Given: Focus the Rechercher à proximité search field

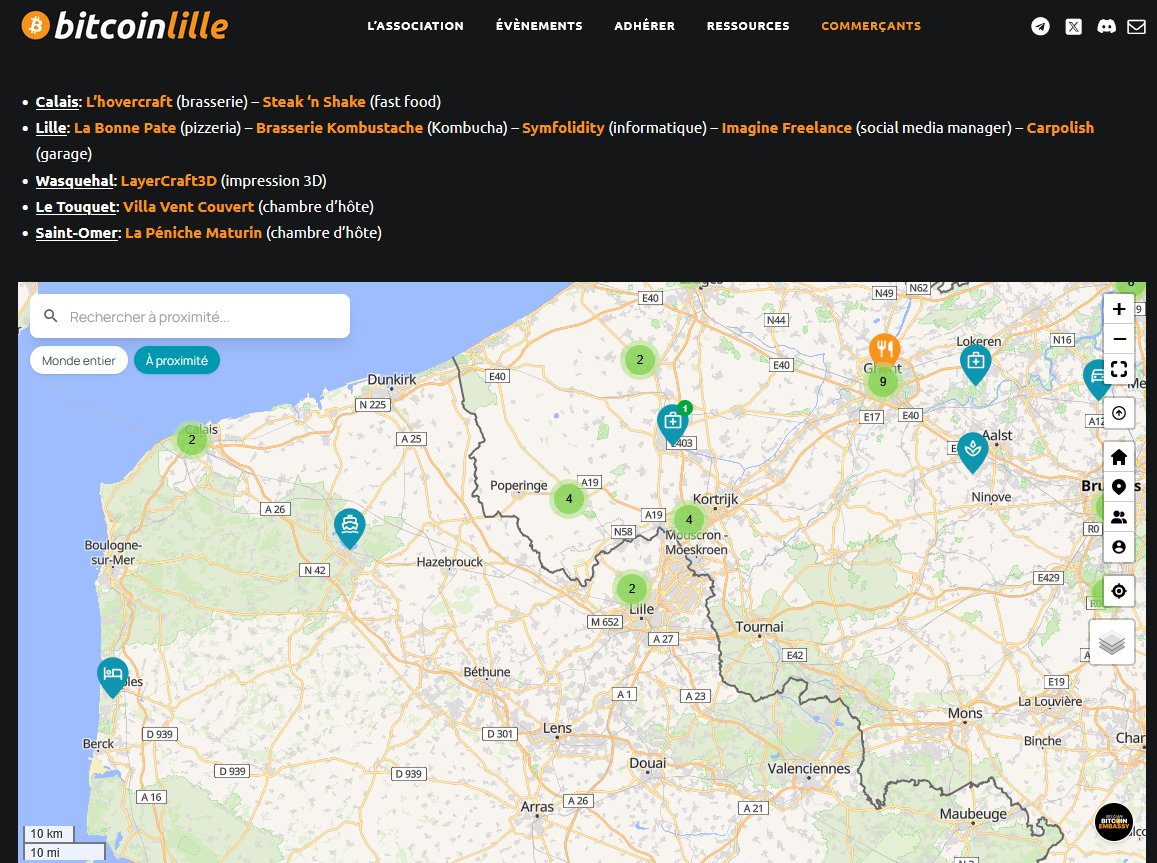Looking at the screenshot, I should tap(190, 316).
